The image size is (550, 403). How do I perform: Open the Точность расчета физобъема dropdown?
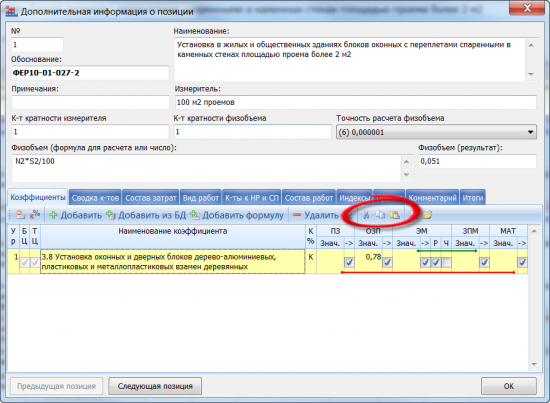click(x=436, y=132)
